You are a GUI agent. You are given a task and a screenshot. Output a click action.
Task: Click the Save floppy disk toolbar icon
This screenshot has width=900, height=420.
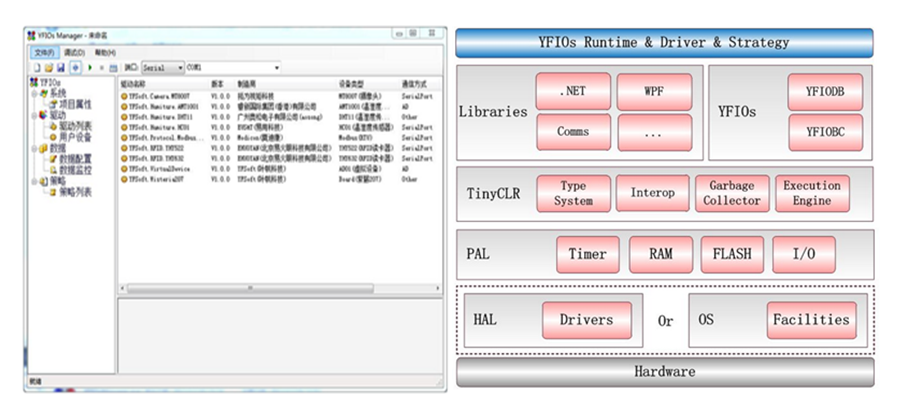(60, 68)
